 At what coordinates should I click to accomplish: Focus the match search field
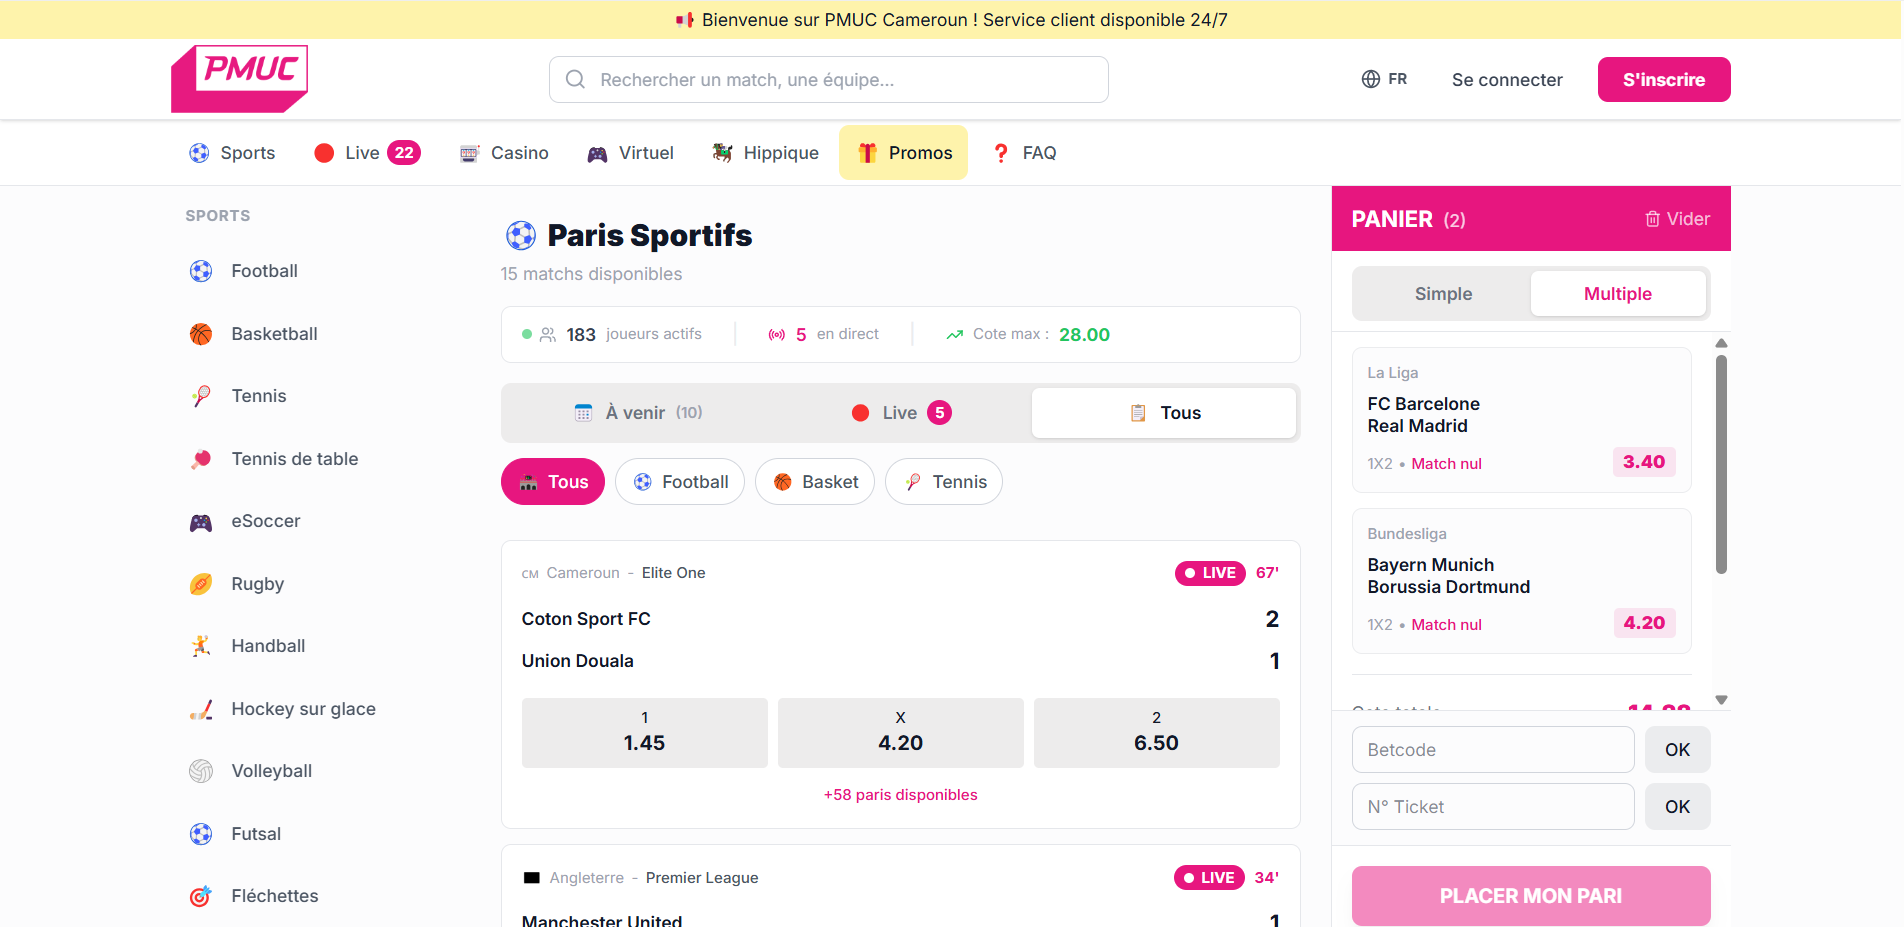tap(829, 79)
